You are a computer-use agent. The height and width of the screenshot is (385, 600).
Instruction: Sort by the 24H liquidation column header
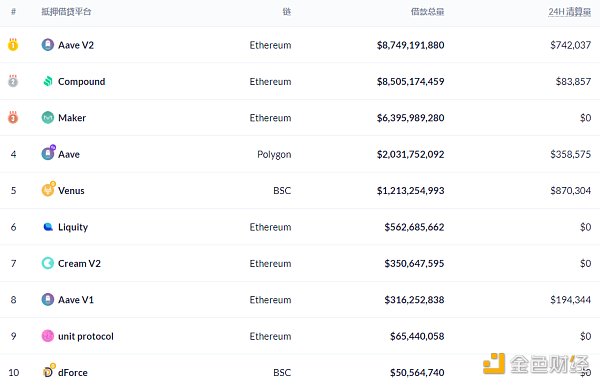[569, 12]
